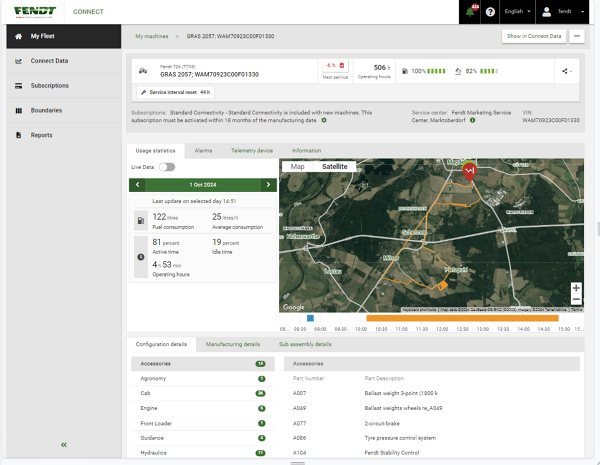Click the map zoom in plus button
The width and height of the screenshot is (600, 465).
[576, 288]
